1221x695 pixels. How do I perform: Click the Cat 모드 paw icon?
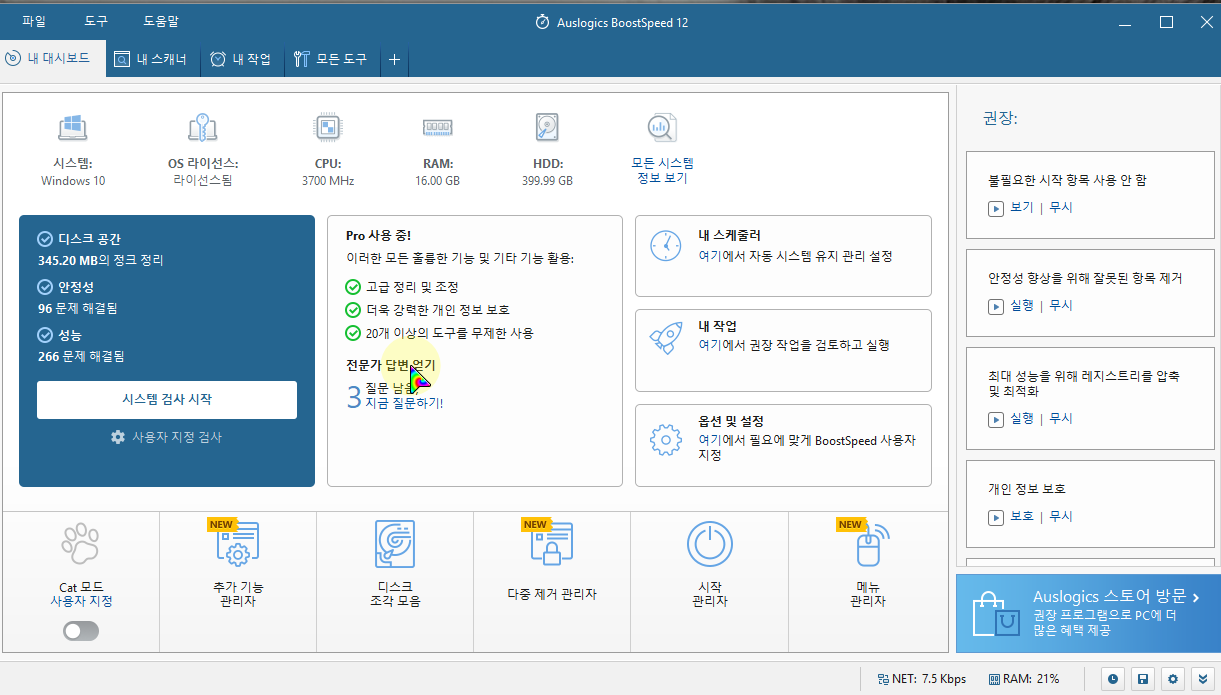click(80, 545)
